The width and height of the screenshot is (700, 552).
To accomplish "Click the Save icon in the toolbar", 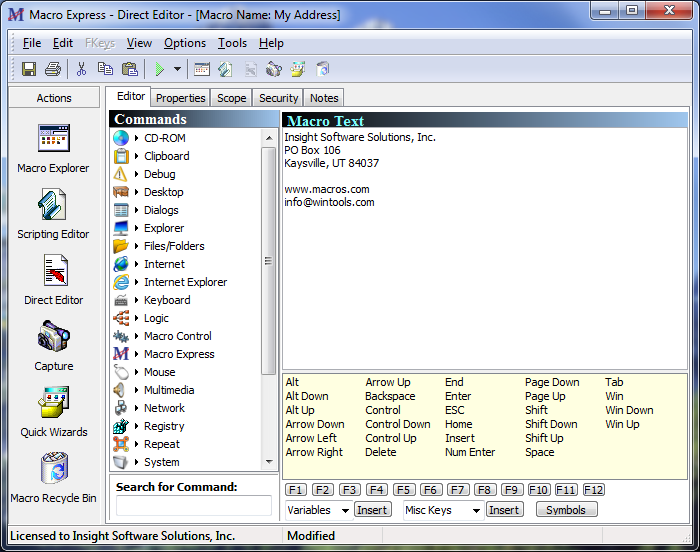I will click(29, 69).
